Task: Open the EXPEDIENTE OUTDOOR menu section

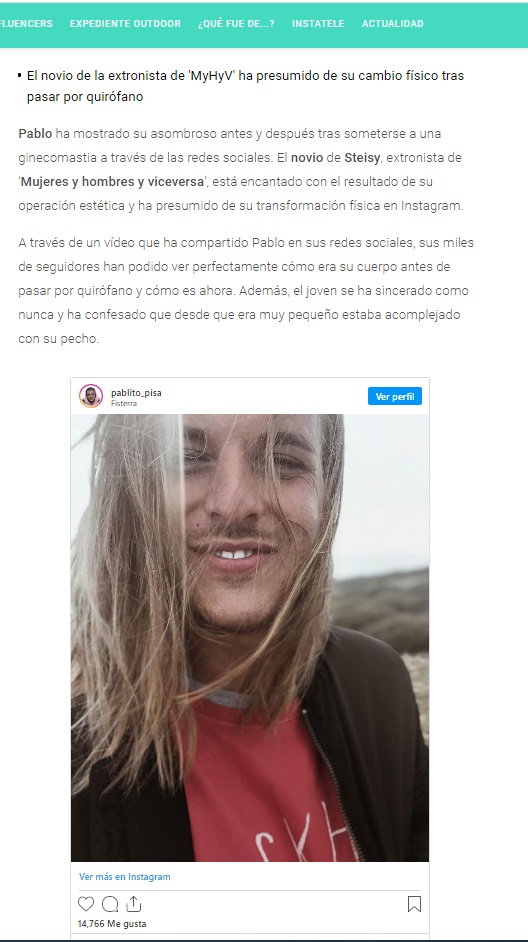Action: [x=125, y=24]
